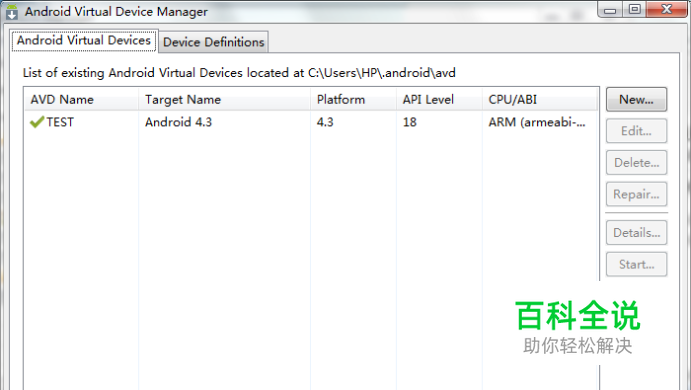Minimize the Android Virtual Device Manager window
This screenshot has width=691, height=390.
coord(610,10)
